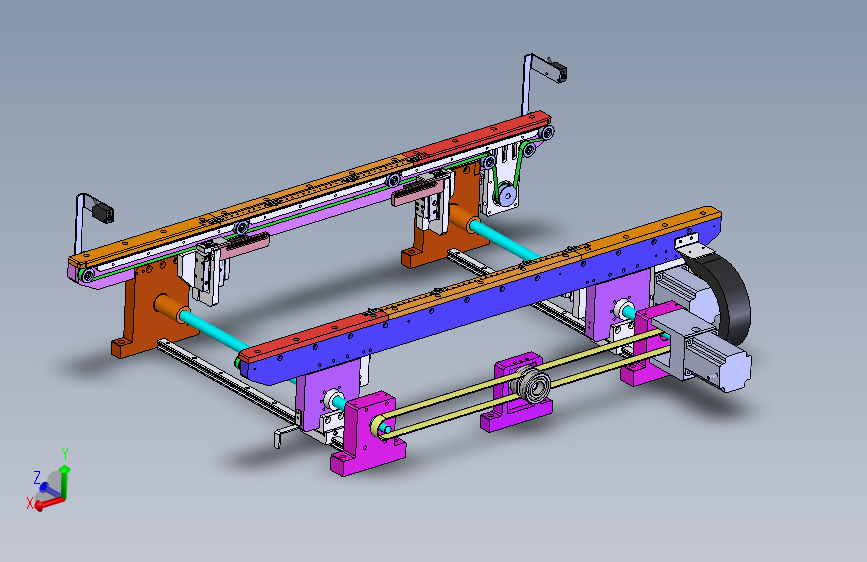867x562 pixels.
Task: Select the gray servo motor at the right end
Action: (x=719, y=360)
